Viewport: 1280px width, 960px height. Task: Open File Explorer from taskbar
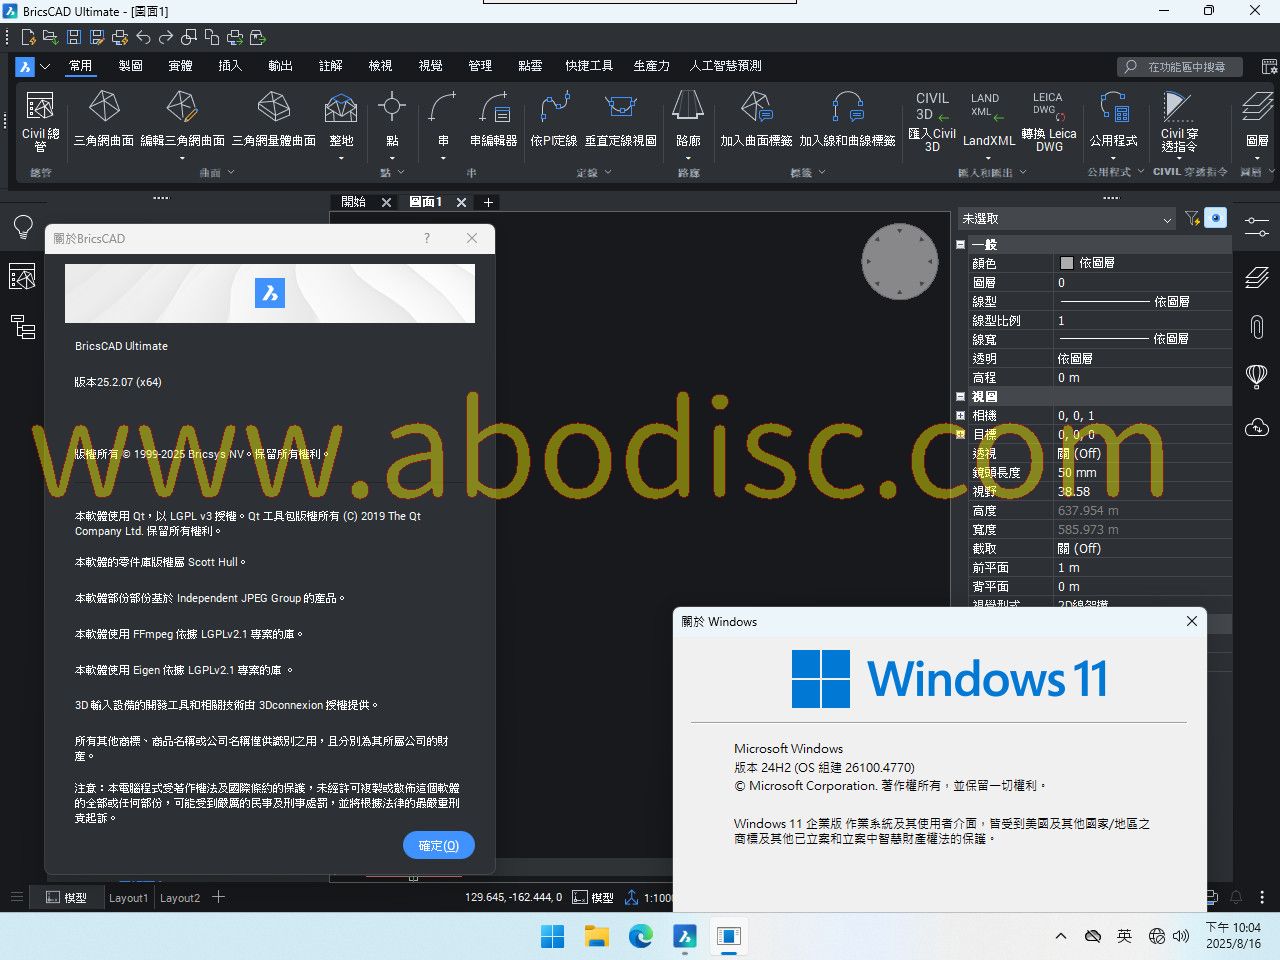tap(597, 936)
